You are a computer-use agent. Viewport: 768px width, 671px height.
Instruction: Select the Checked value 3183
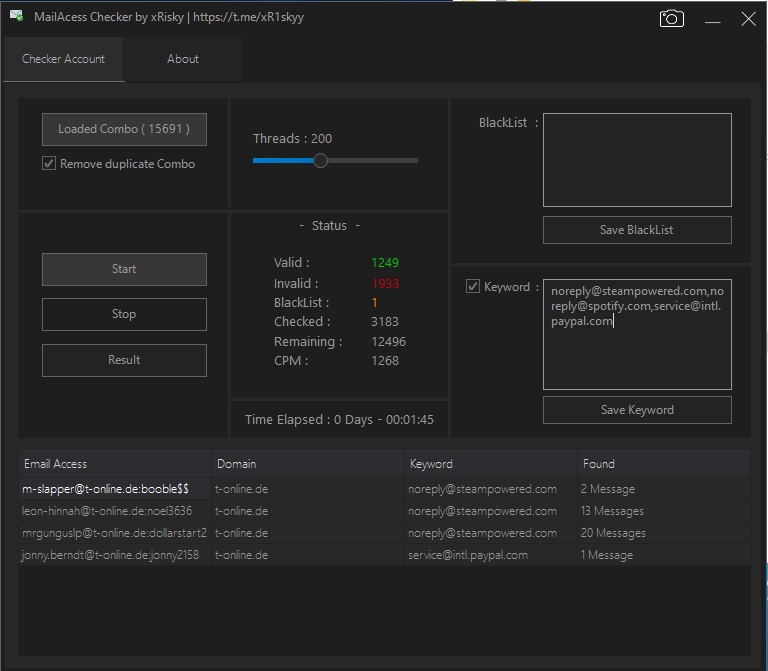[x=385, y=322]
